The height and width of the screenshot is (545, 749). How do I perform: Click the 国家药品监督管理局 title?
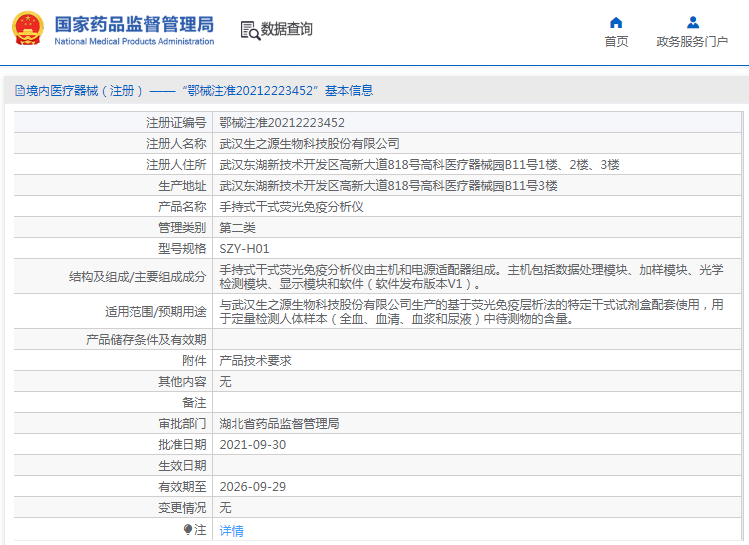point(134,24)
